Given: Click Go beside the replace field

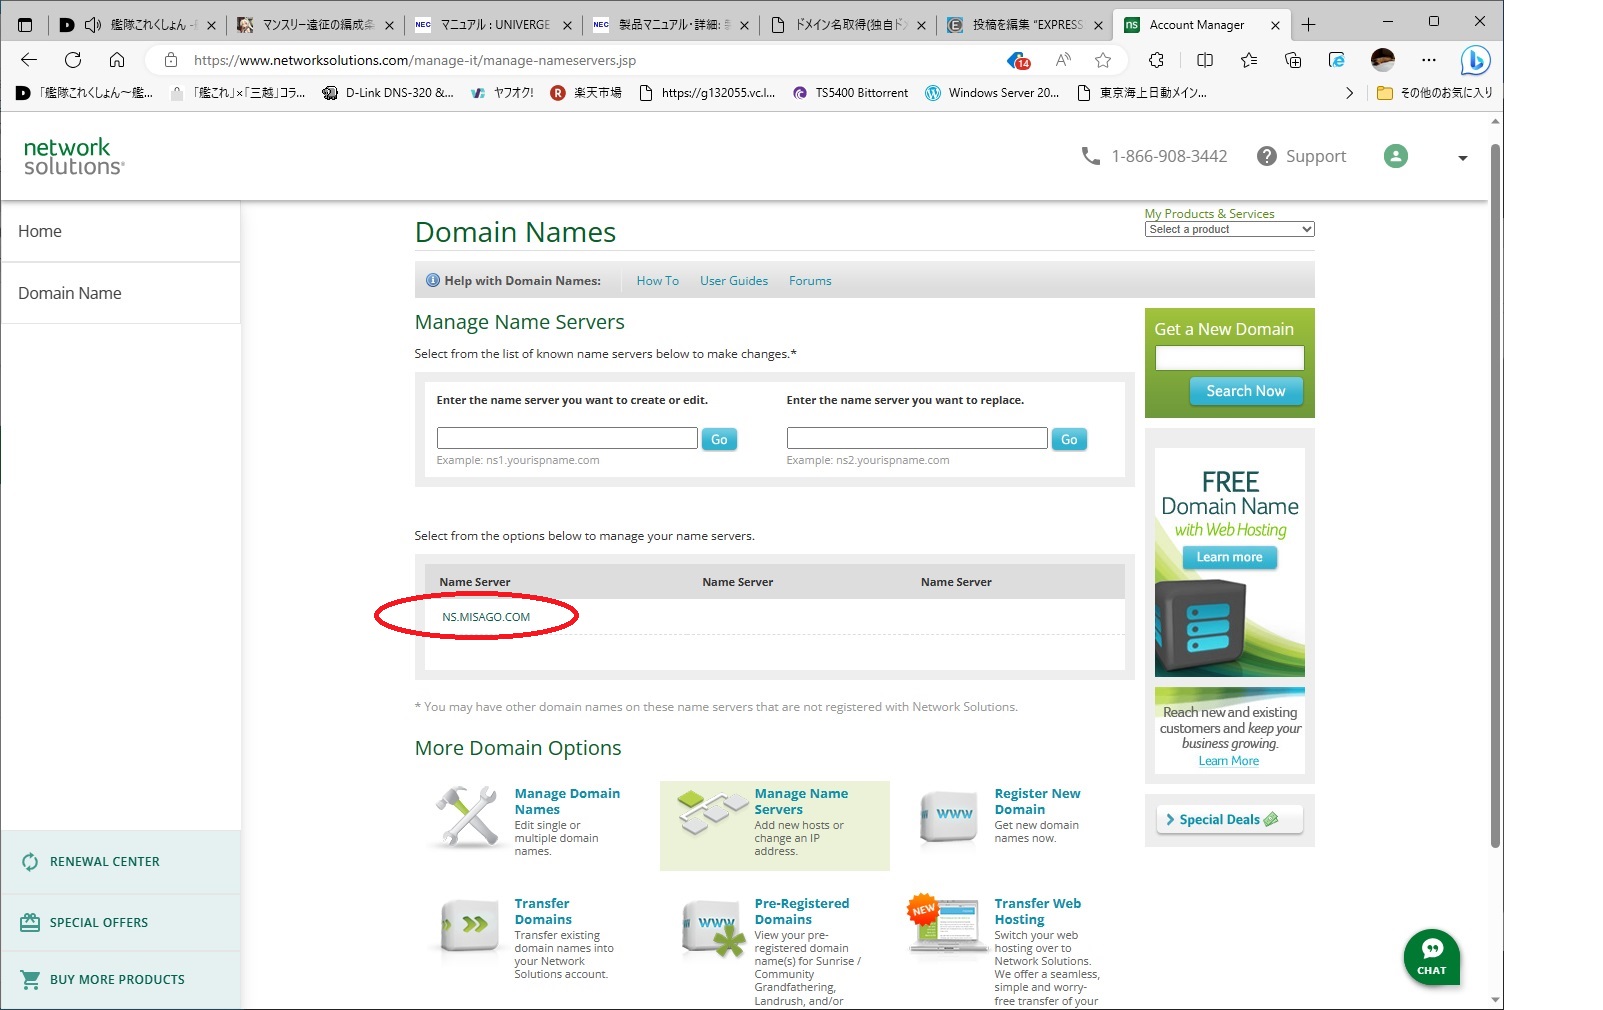Looking at the screenshot, I should pyautogui.click(x=1069, y=439).
